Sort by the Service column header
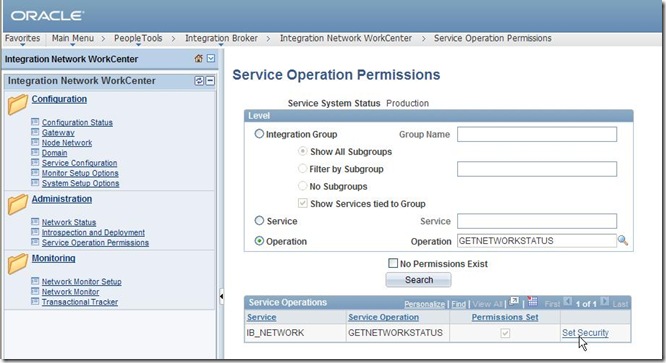The width and height of the screenshot is (666, 363). pyautogui.click(x=262, y=317)
